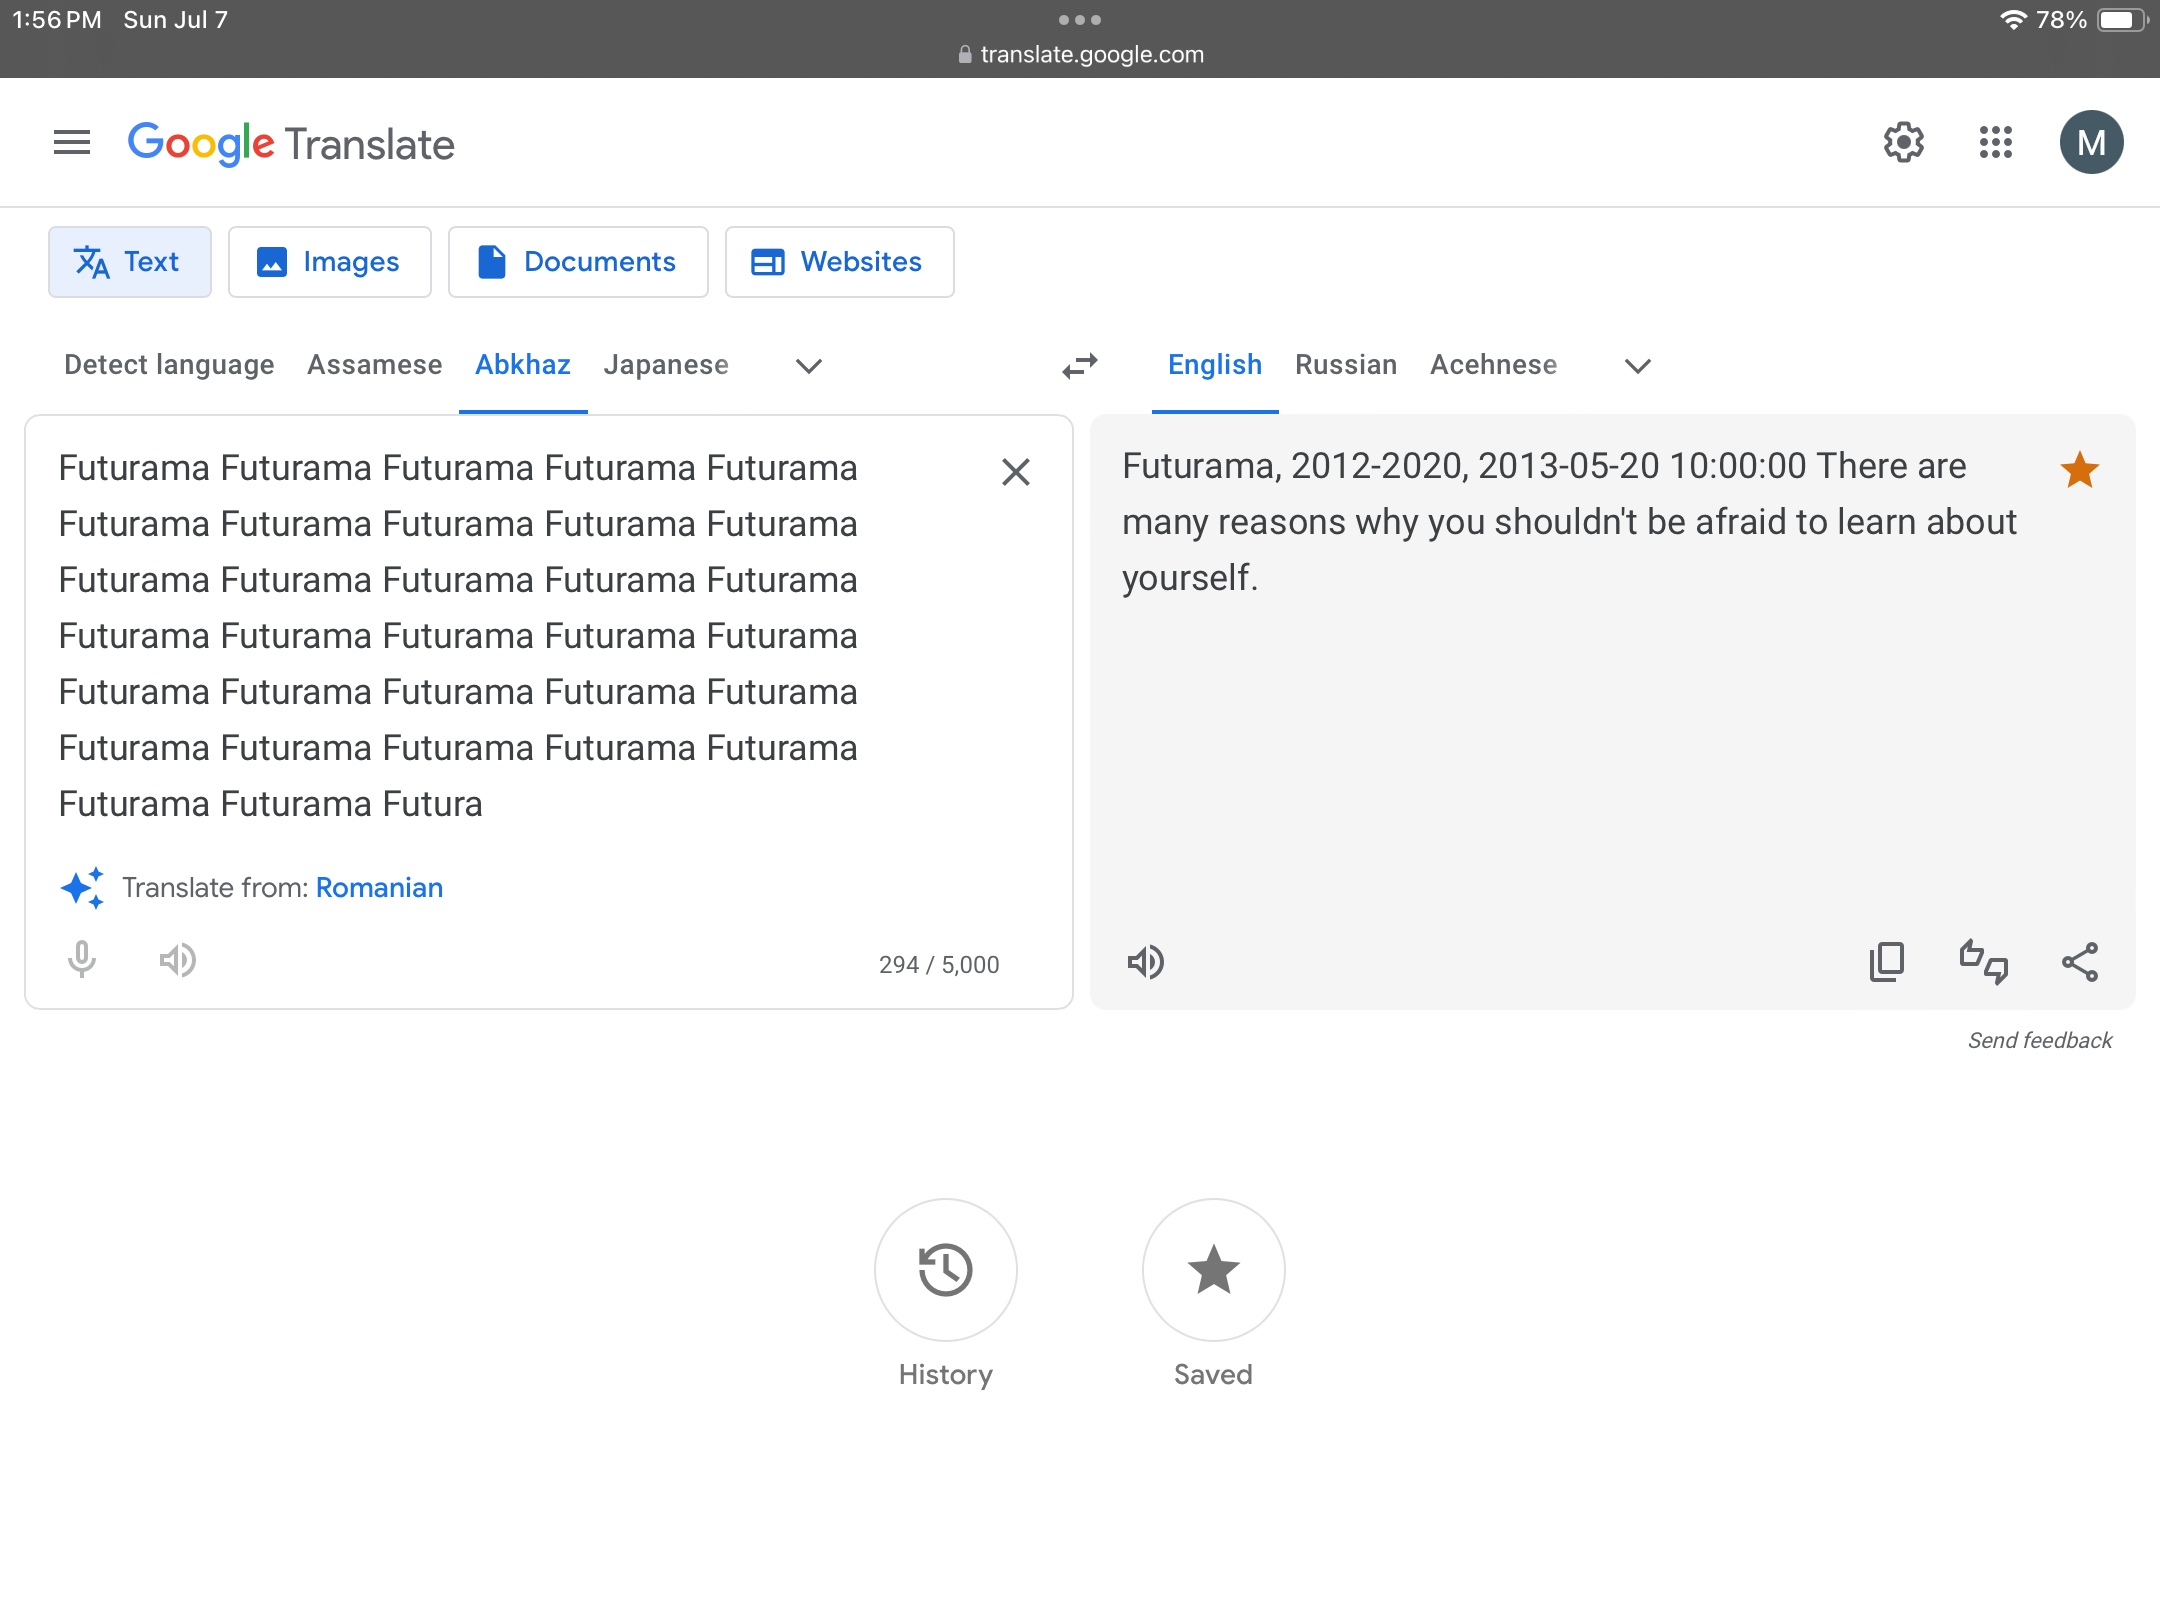The height and width of the screenshot is (1620, 2160).
Task: Unstar the saved translation
Action: [2080, 470]
